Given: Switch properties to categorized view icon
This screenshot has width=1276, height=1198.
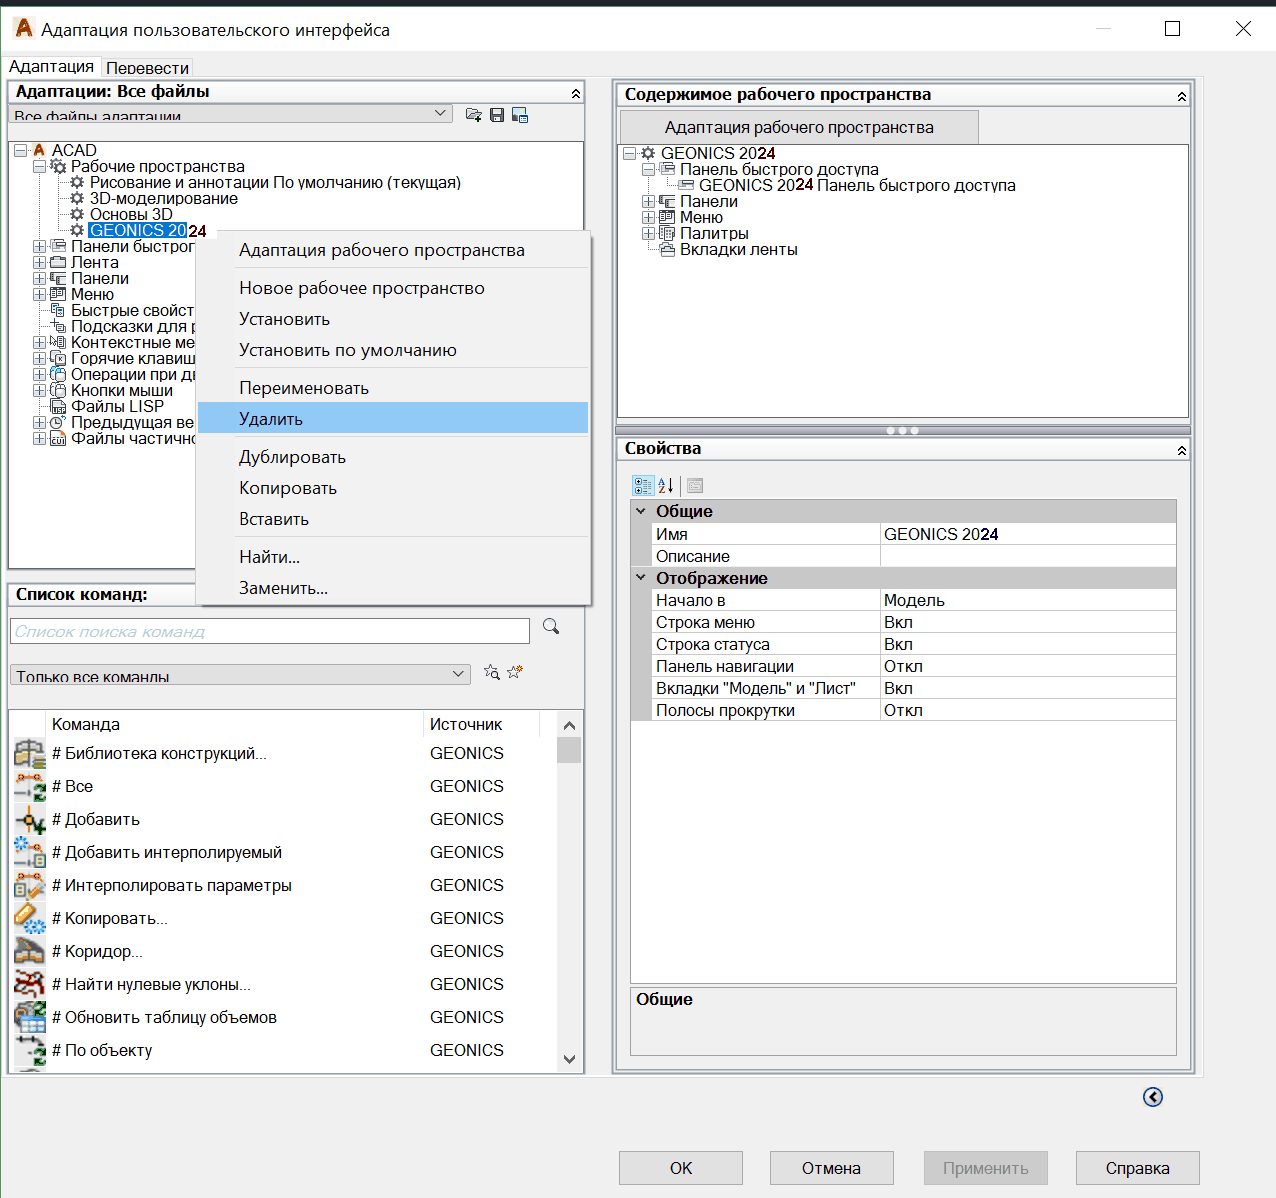Looking at the screenshot, I should point(643,486).
